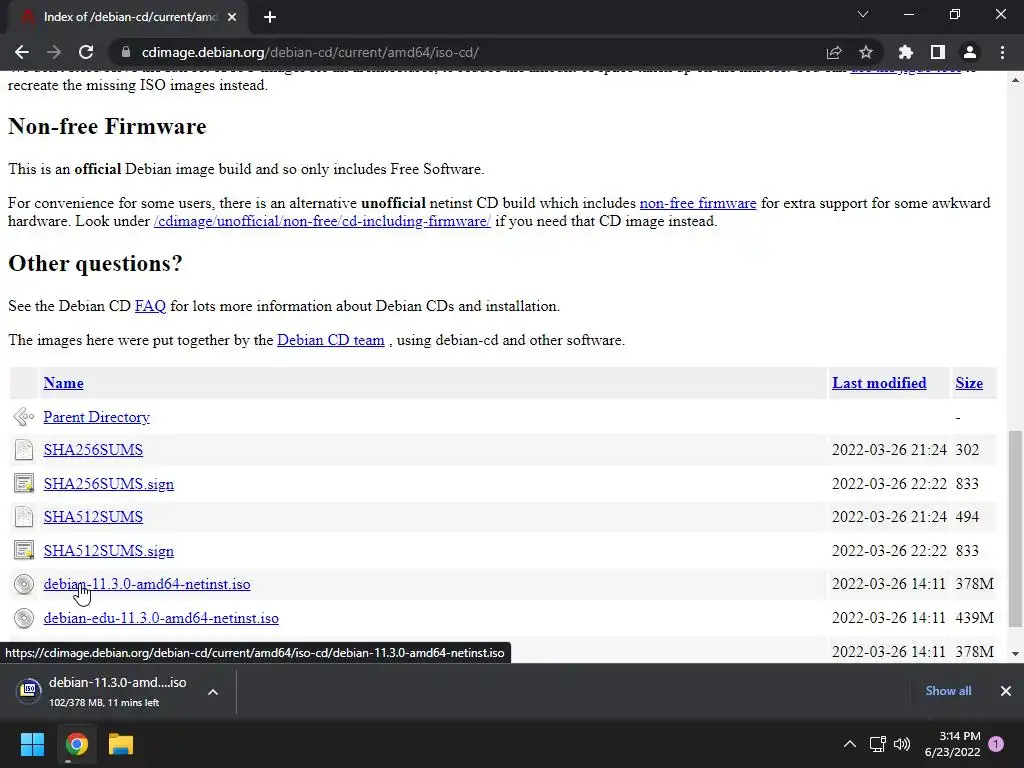This screenshot has width=1024, height=768.
Task: Click the Other questions? heading
Action: click(95, 264)
